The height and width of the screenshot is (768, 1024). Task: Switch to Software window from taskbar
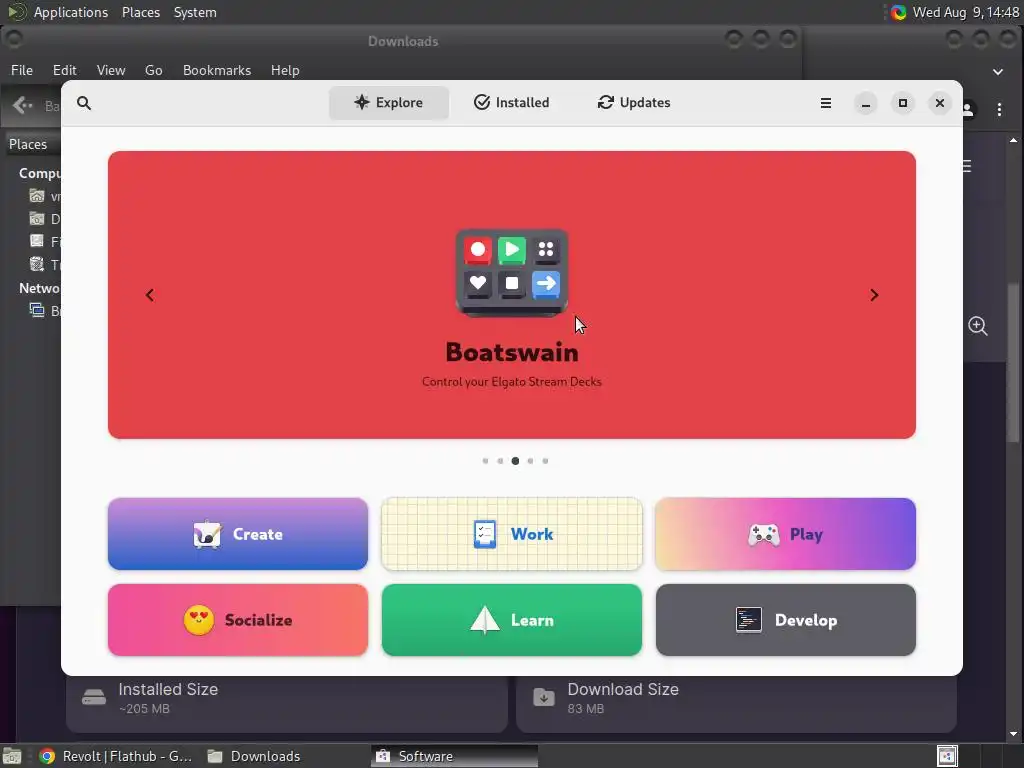455,756
